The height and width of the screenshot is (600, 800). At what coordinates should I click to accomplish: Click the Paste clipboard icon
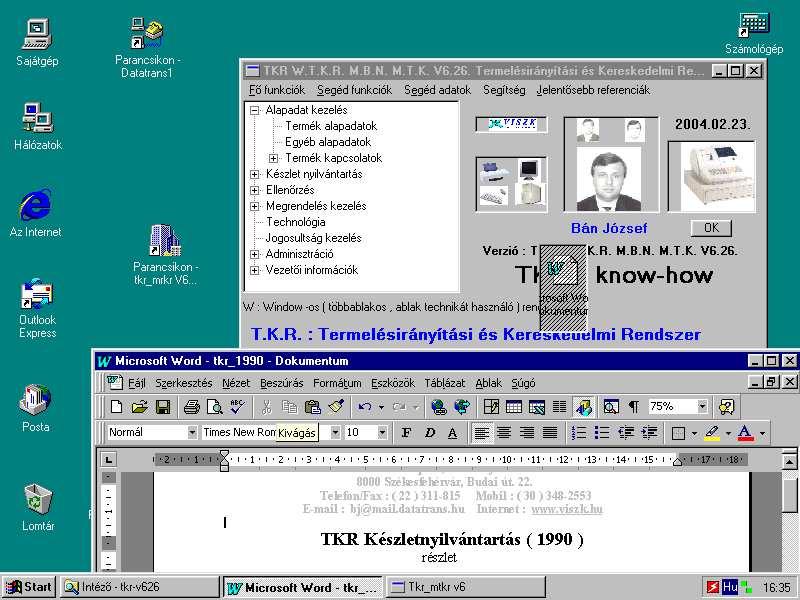point(312,407)
